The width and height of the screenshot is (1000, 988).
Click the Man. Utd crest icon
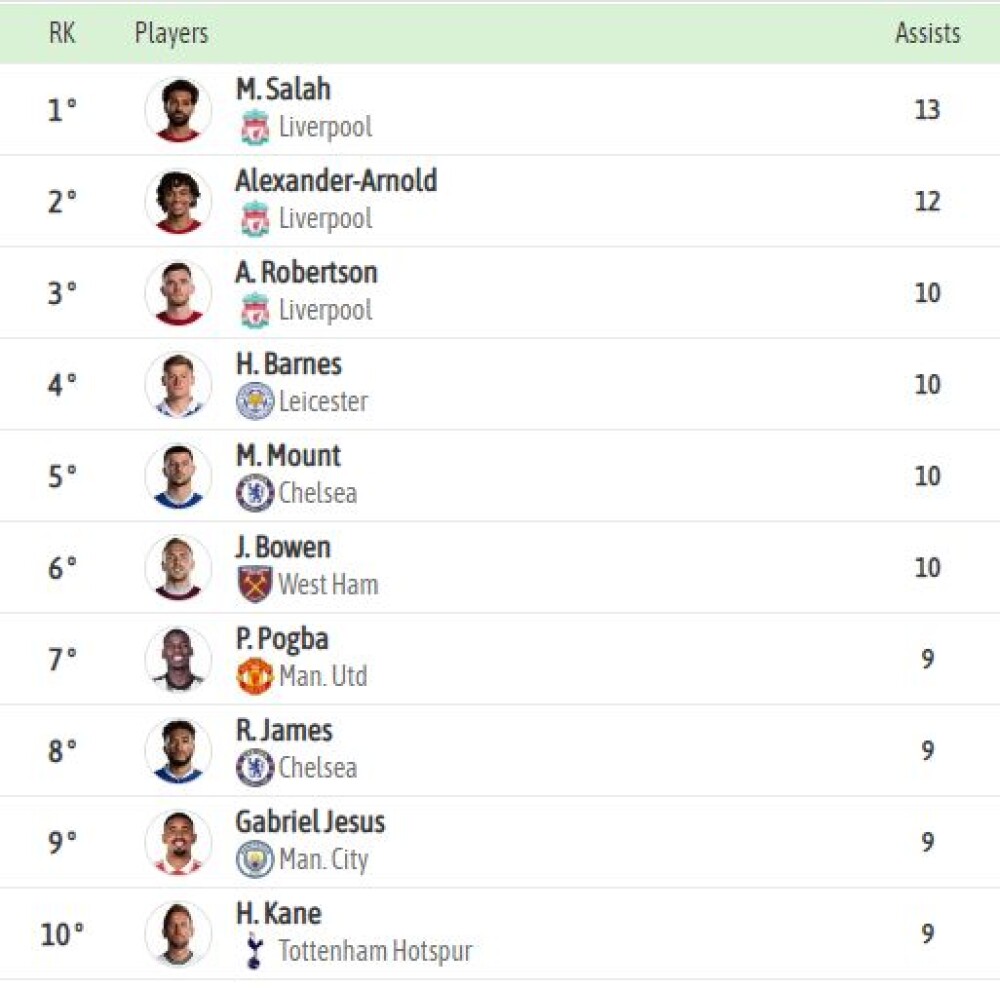(255, 676)
